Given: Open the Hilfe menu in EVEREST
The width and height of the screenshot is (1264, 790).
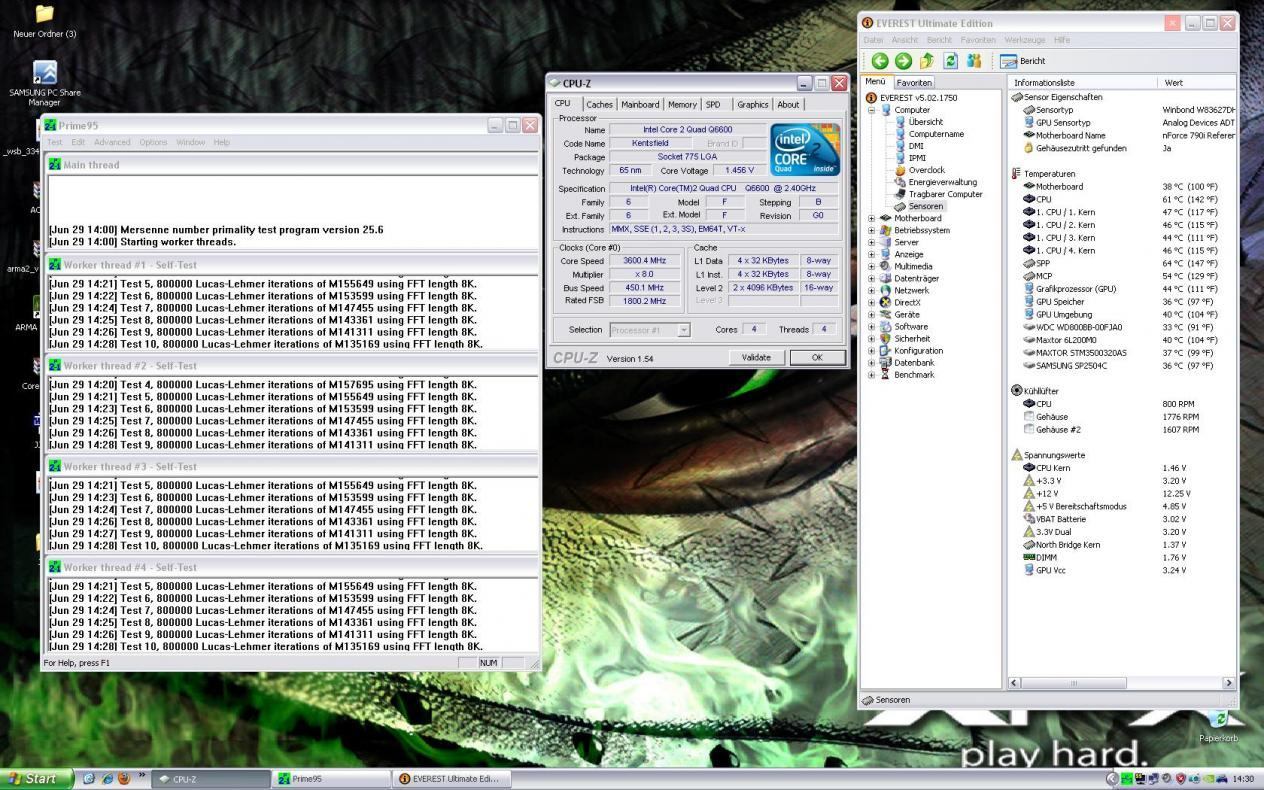Looking at the screenshot, I should 1062,40.
